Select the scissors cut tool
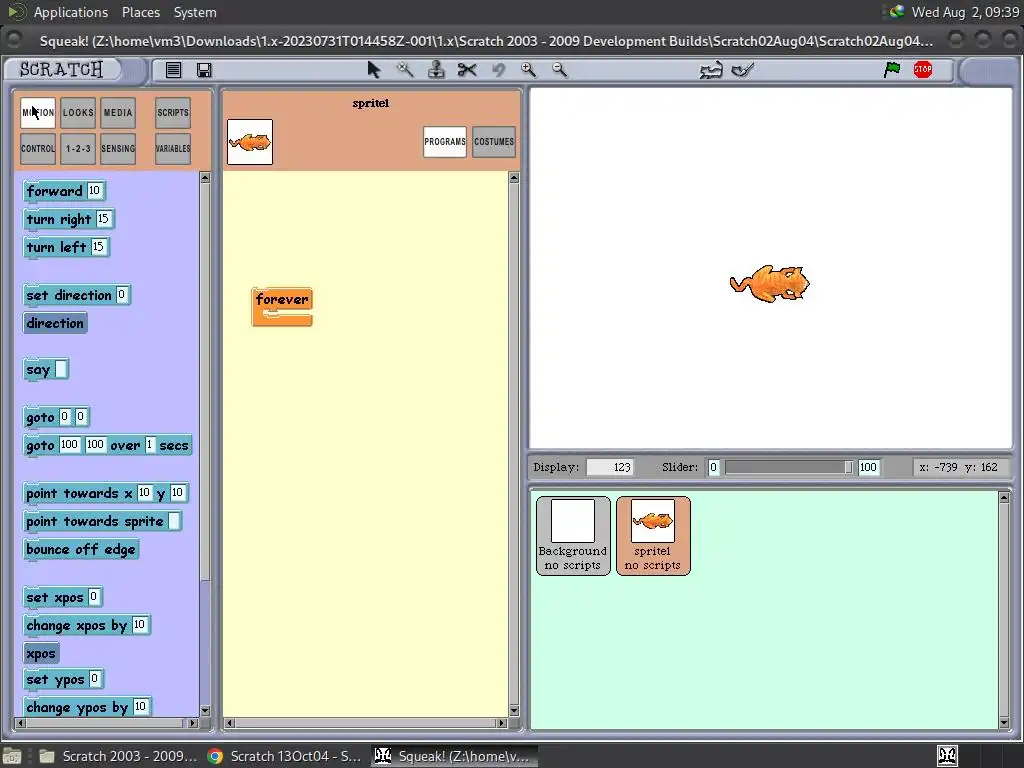This screenshot has width=1024, height=768. coord(467,69)
